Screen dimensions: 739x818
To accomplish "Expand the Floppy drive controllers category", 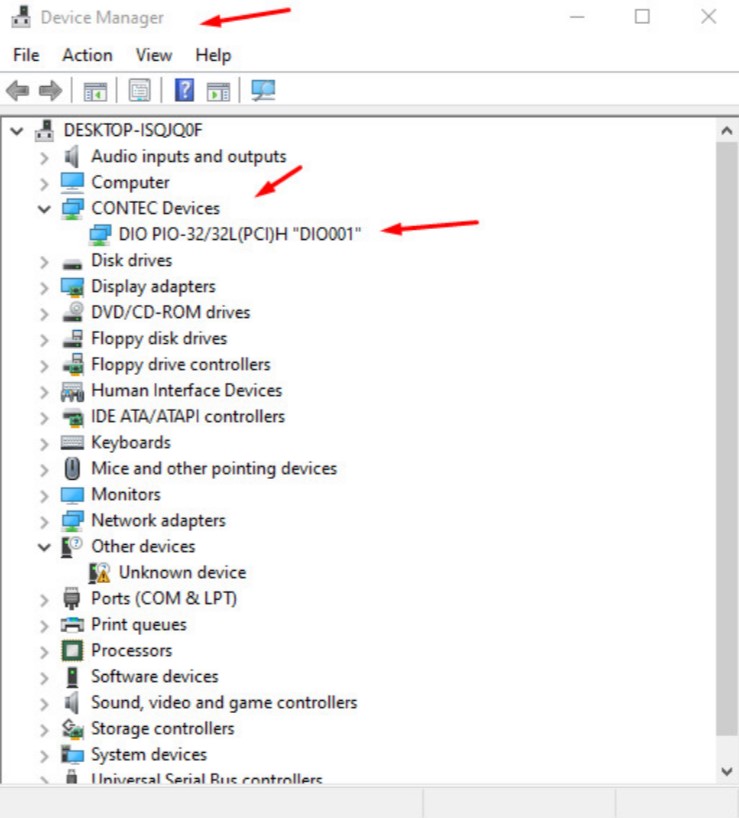I will (x=44, y=366).
